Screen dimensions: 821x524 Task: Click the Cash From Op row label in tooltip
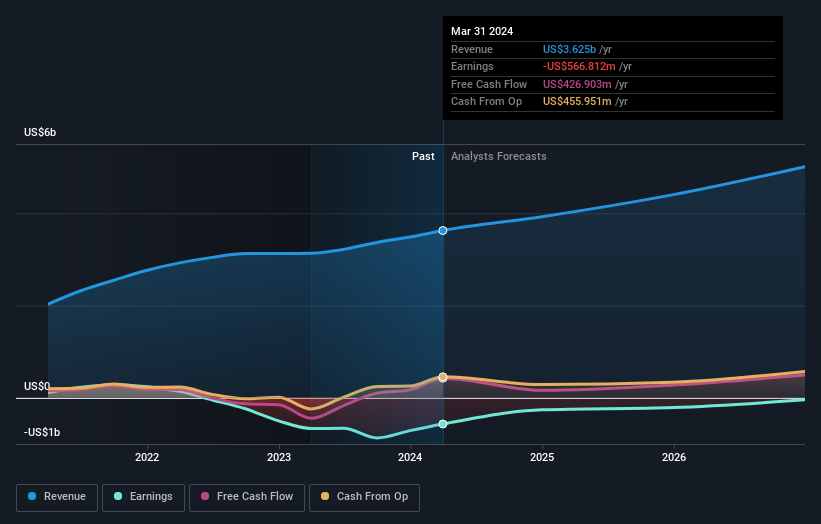[x=486, y=102]
